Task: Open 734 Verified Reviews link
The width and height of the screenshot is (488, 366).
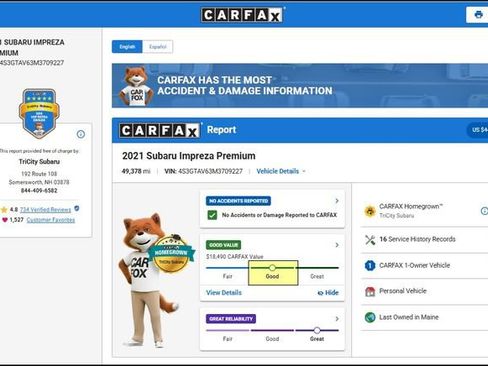Action: coord(45,210)
